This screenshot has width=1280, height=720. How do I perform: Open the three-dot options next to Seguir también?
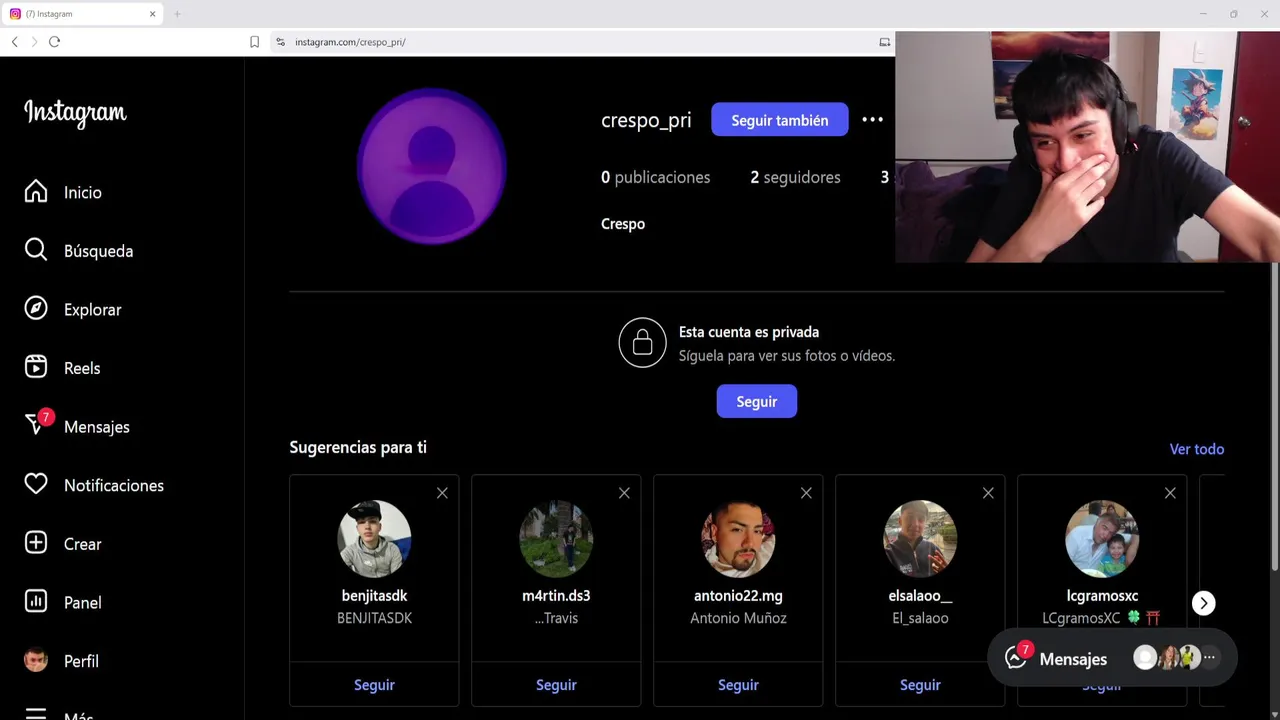tap(872, 120)
